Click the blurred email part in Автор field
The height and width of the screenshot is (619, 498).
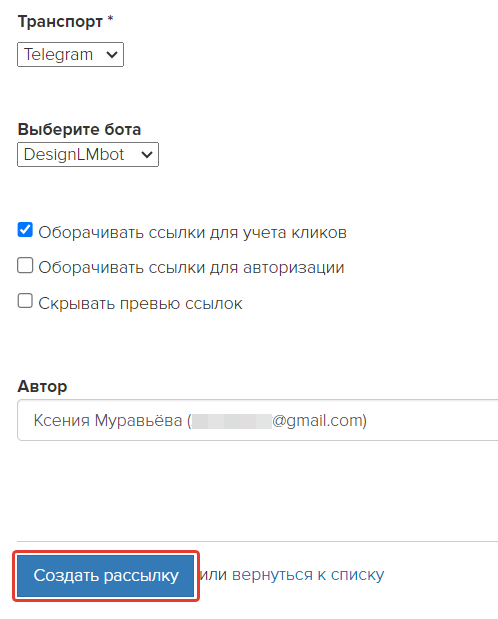[x=232, y=421]
